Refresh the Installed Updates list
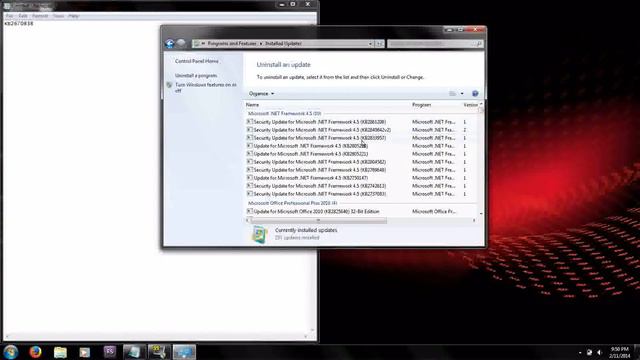This screenshot has width=640, height=360. [379, 44]
